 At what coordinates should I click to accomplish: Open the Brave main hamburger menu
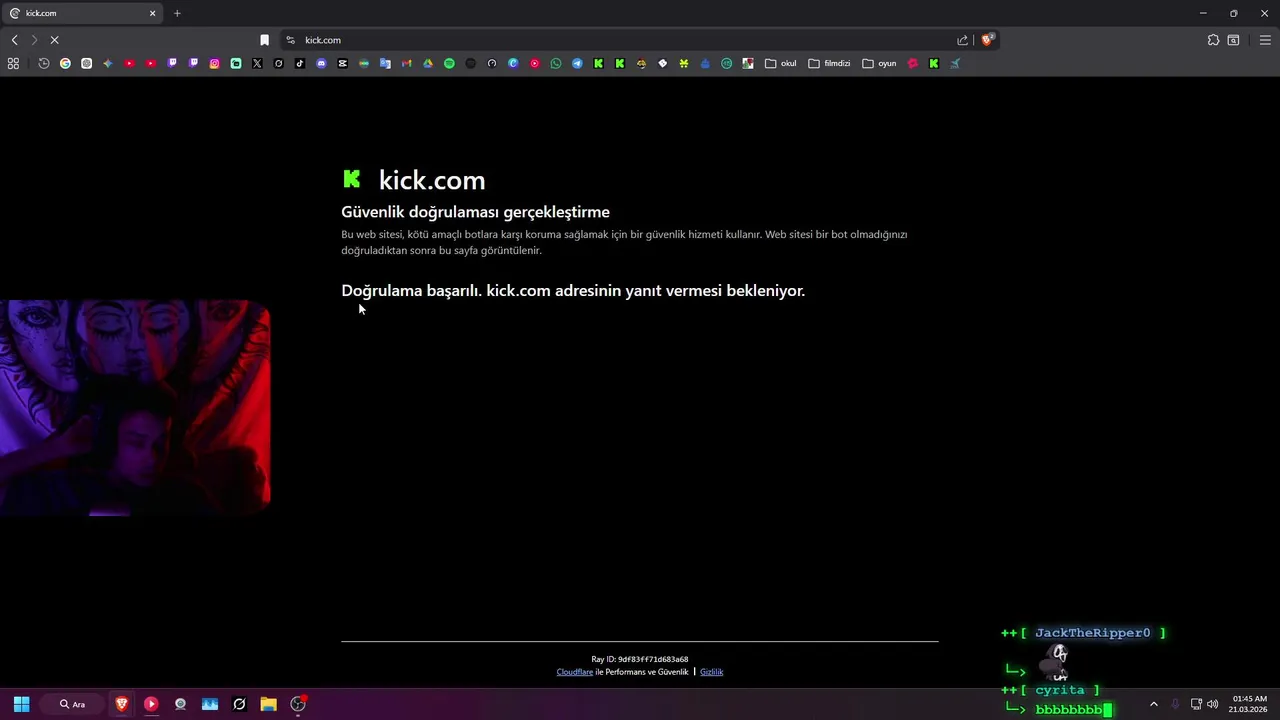tap(1265, 40)
